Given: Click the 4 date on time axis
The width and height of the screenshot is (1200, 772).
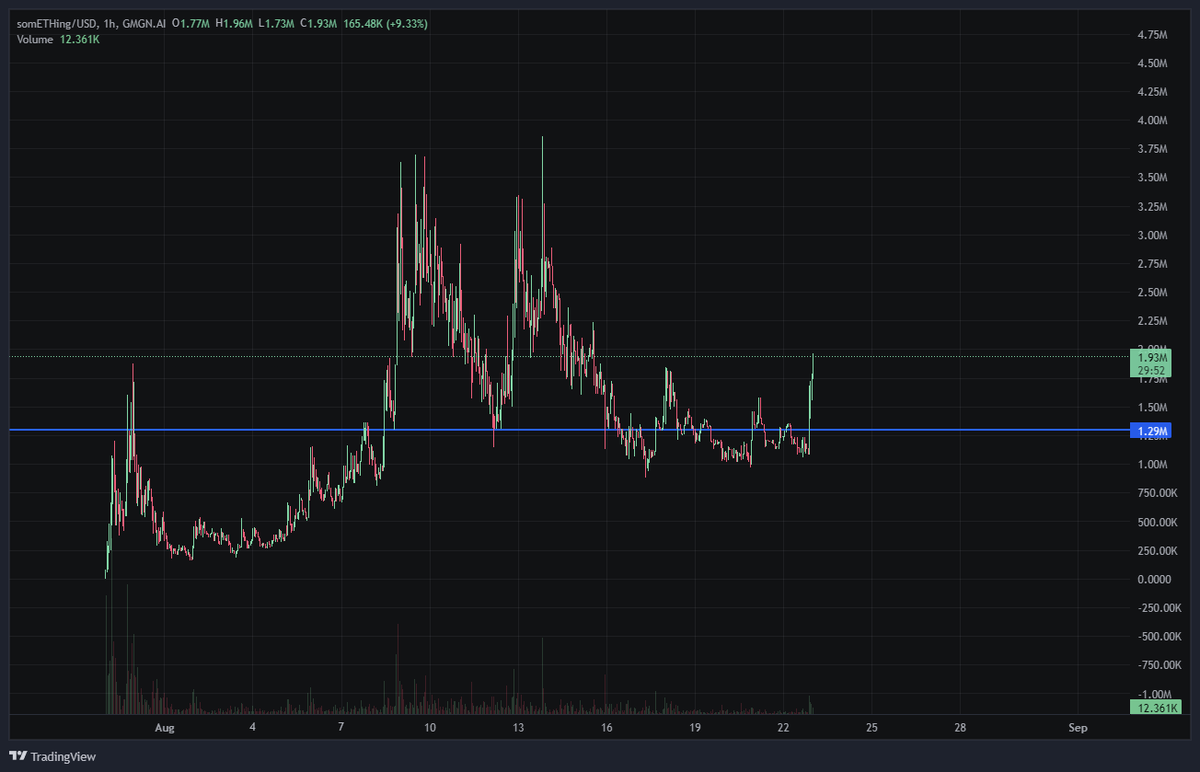Looking at the screenshot, I should click(253, 727).
